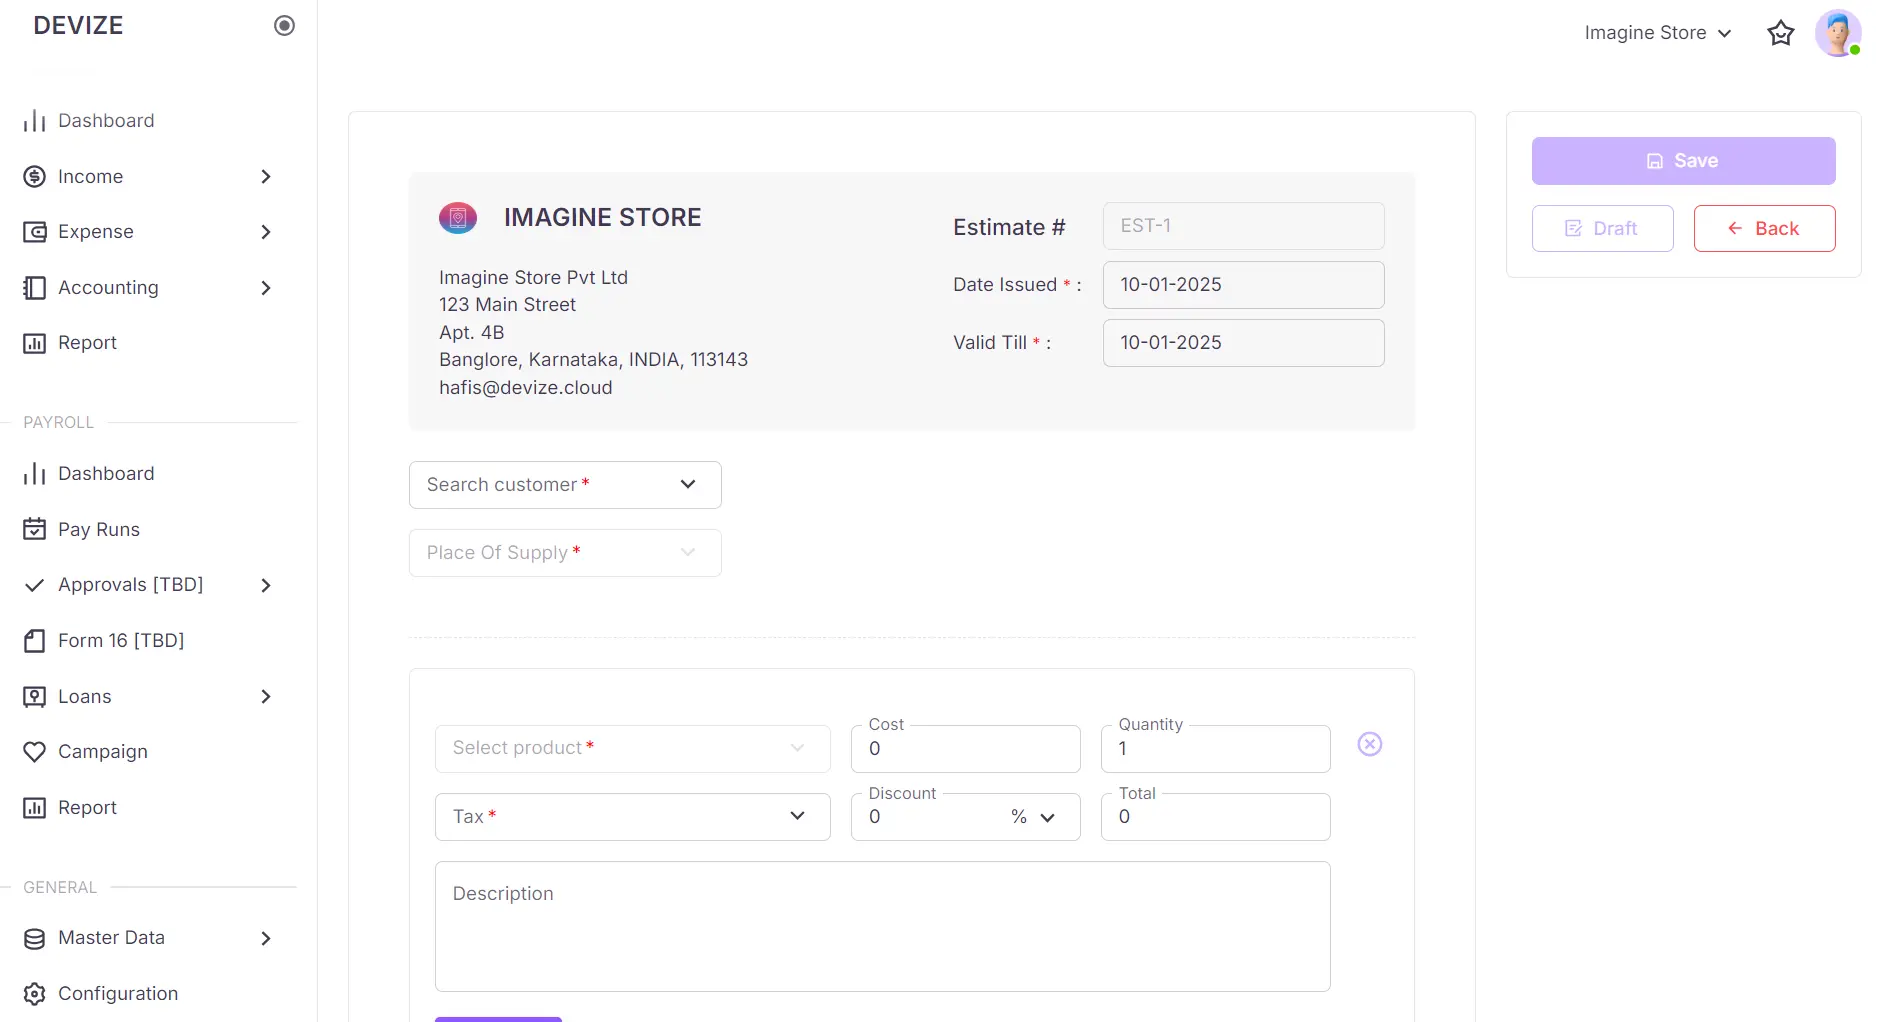The height and width of the screenshot is (1022, 1883).
Task: Click the Description text area
Action: (882, 927)
